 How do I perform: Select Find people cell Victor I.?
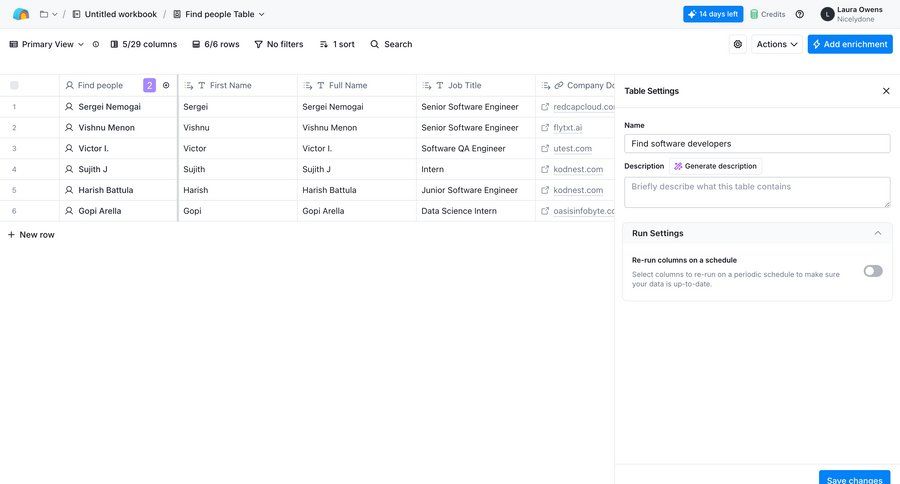click(x=118, y=149)
